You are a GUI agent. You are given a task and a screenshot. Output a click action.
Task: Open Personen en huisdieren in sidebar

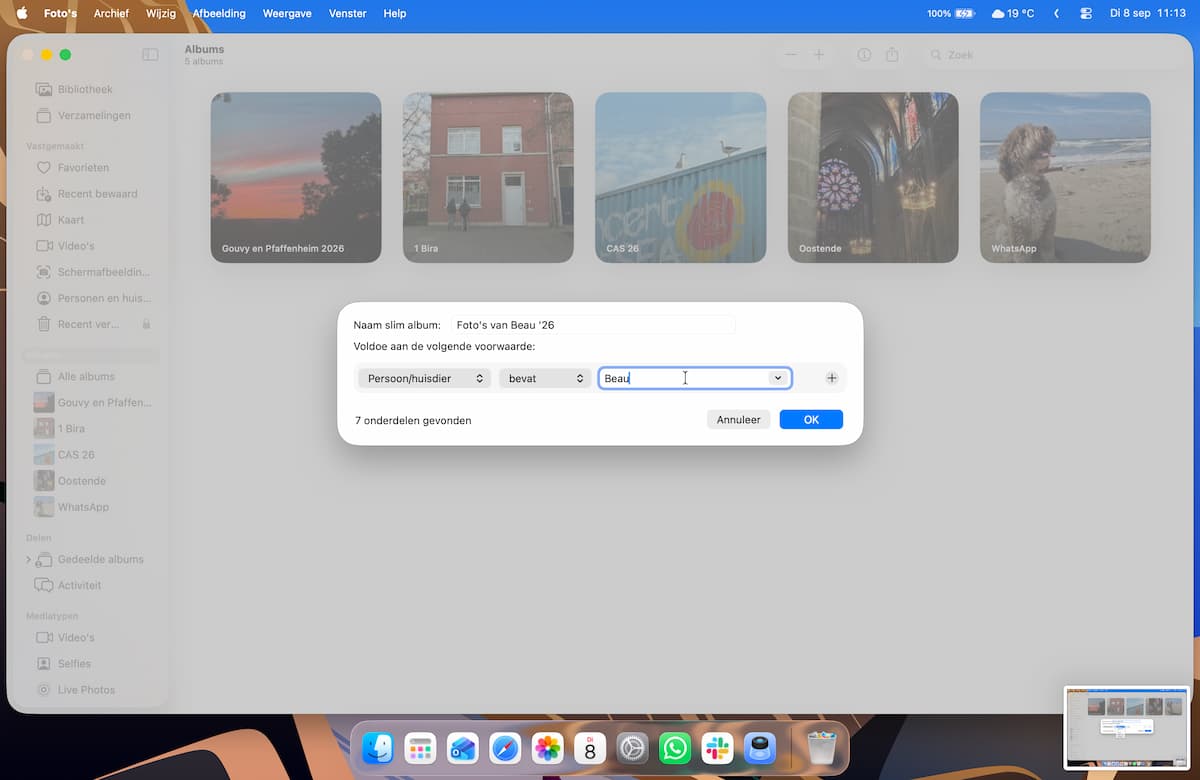(93, 298)
